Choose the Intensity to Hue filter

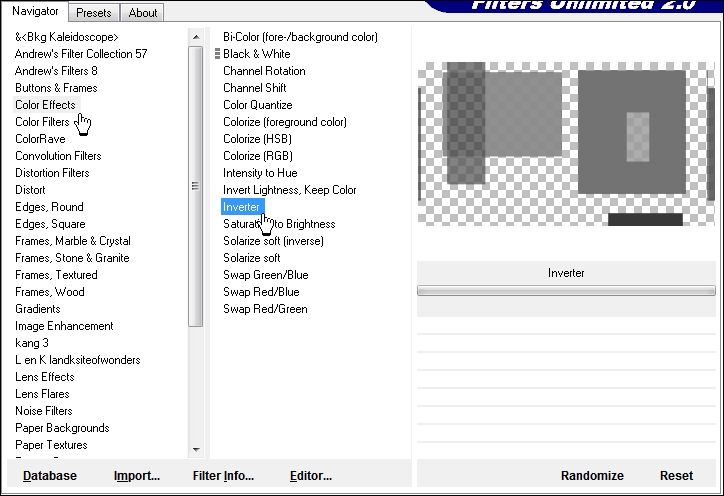coord(260,174)
